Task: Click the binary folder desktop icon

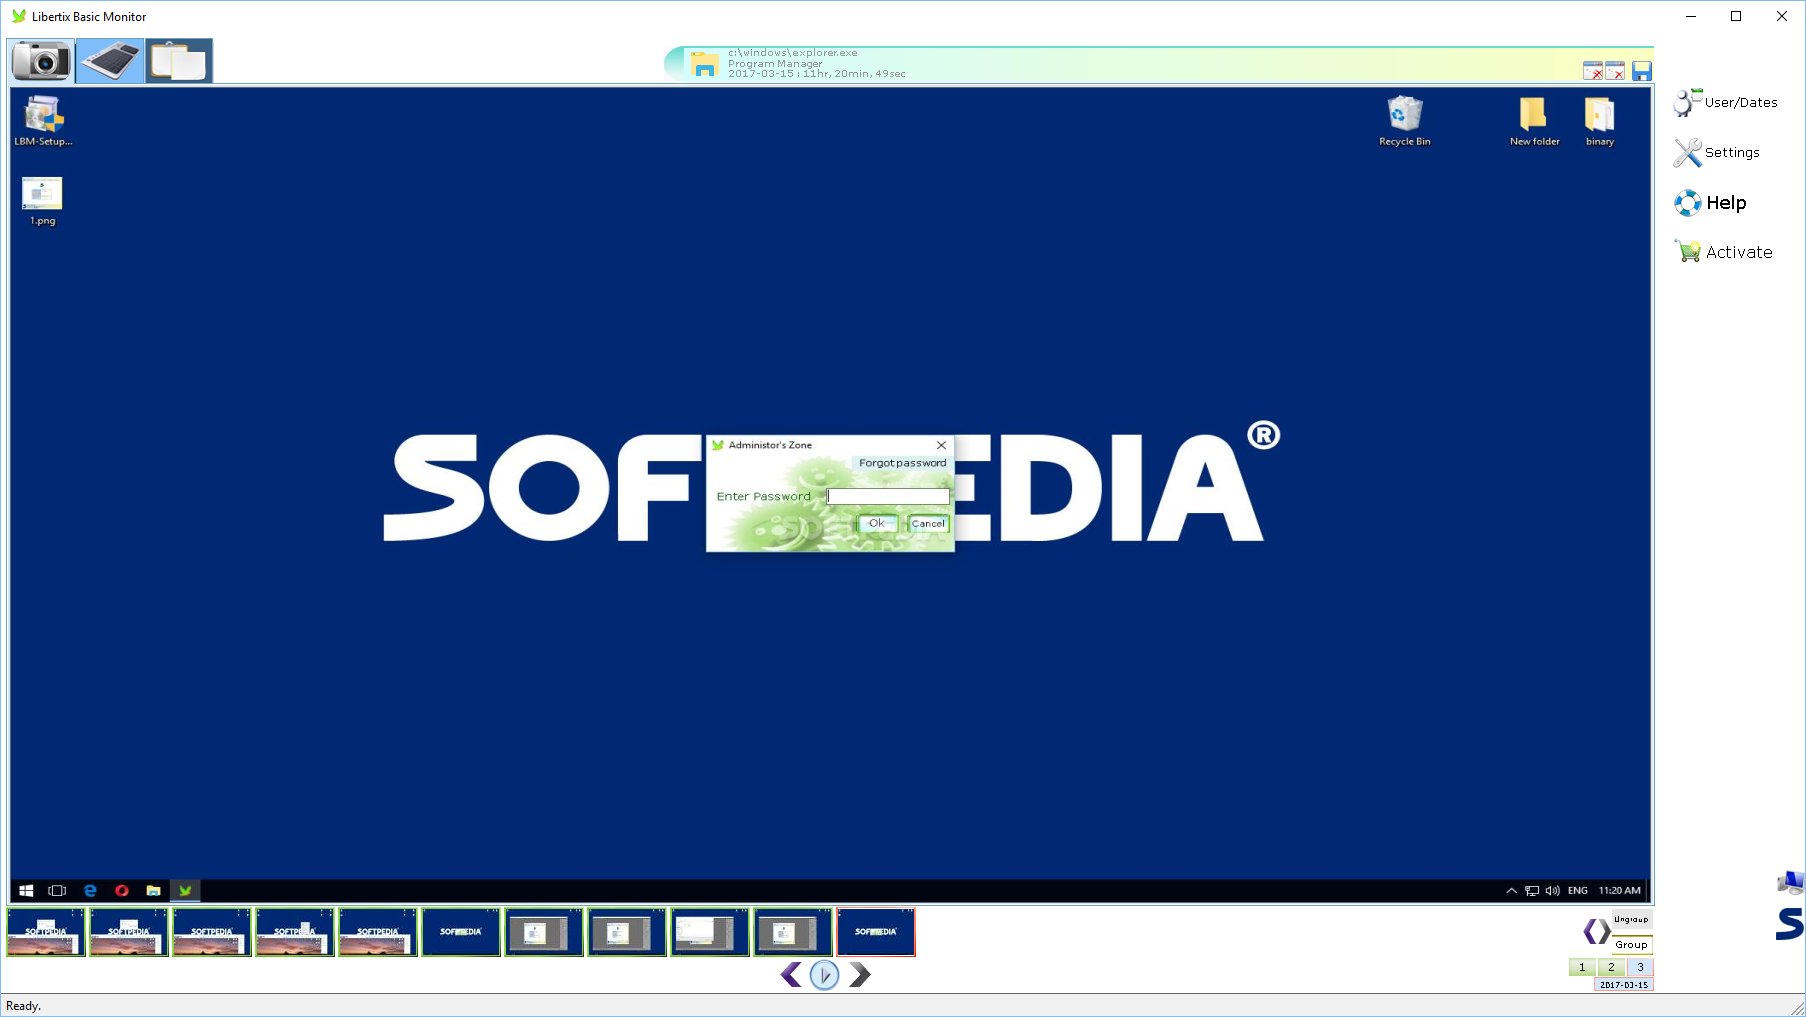Action: [1600, 121]
